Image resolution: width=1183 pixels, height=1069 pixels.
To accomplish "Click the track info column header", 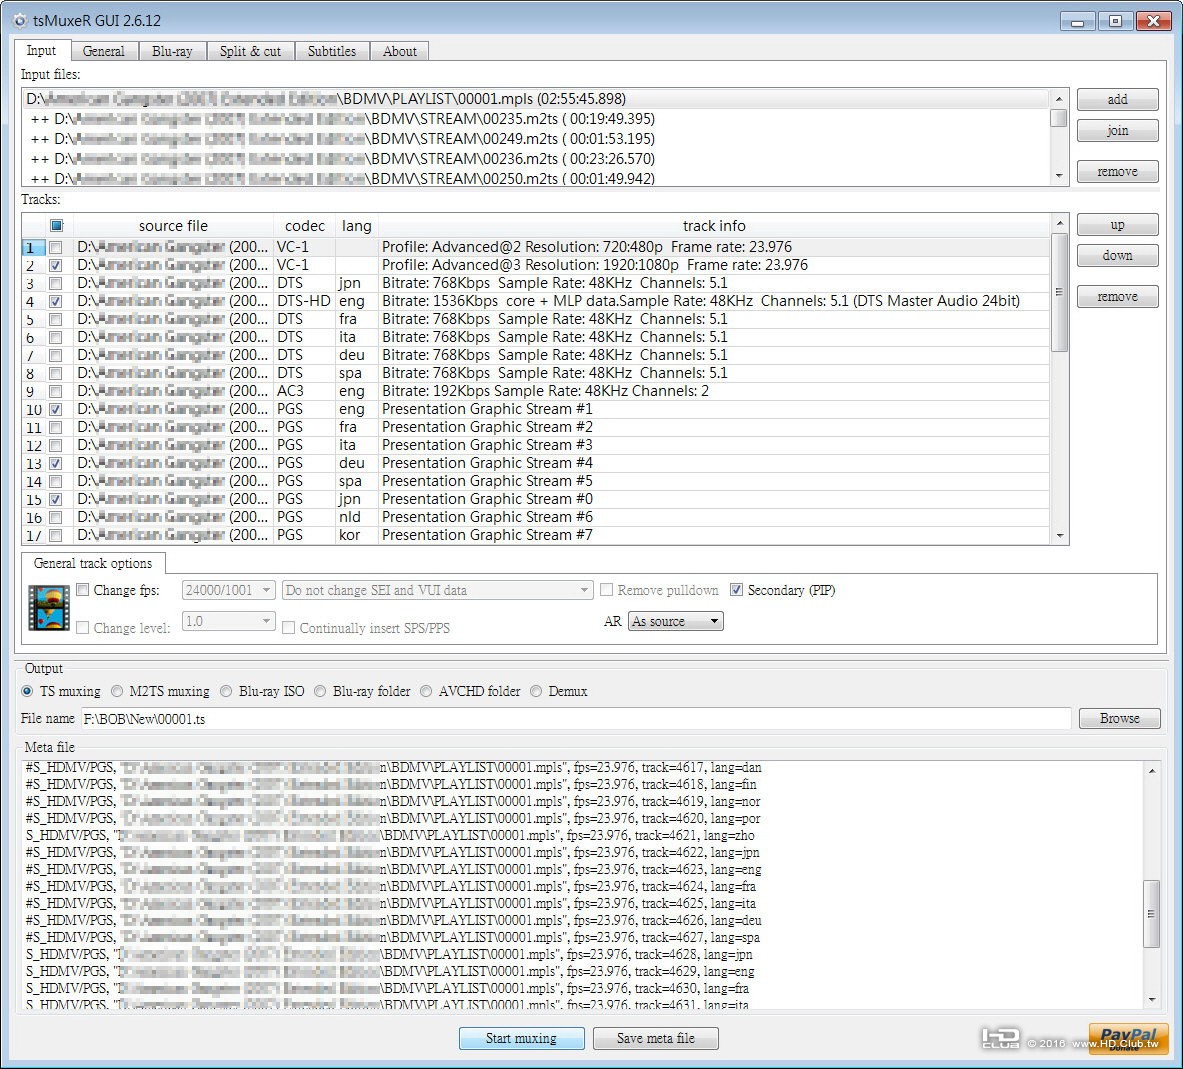I will coord(714,226).
